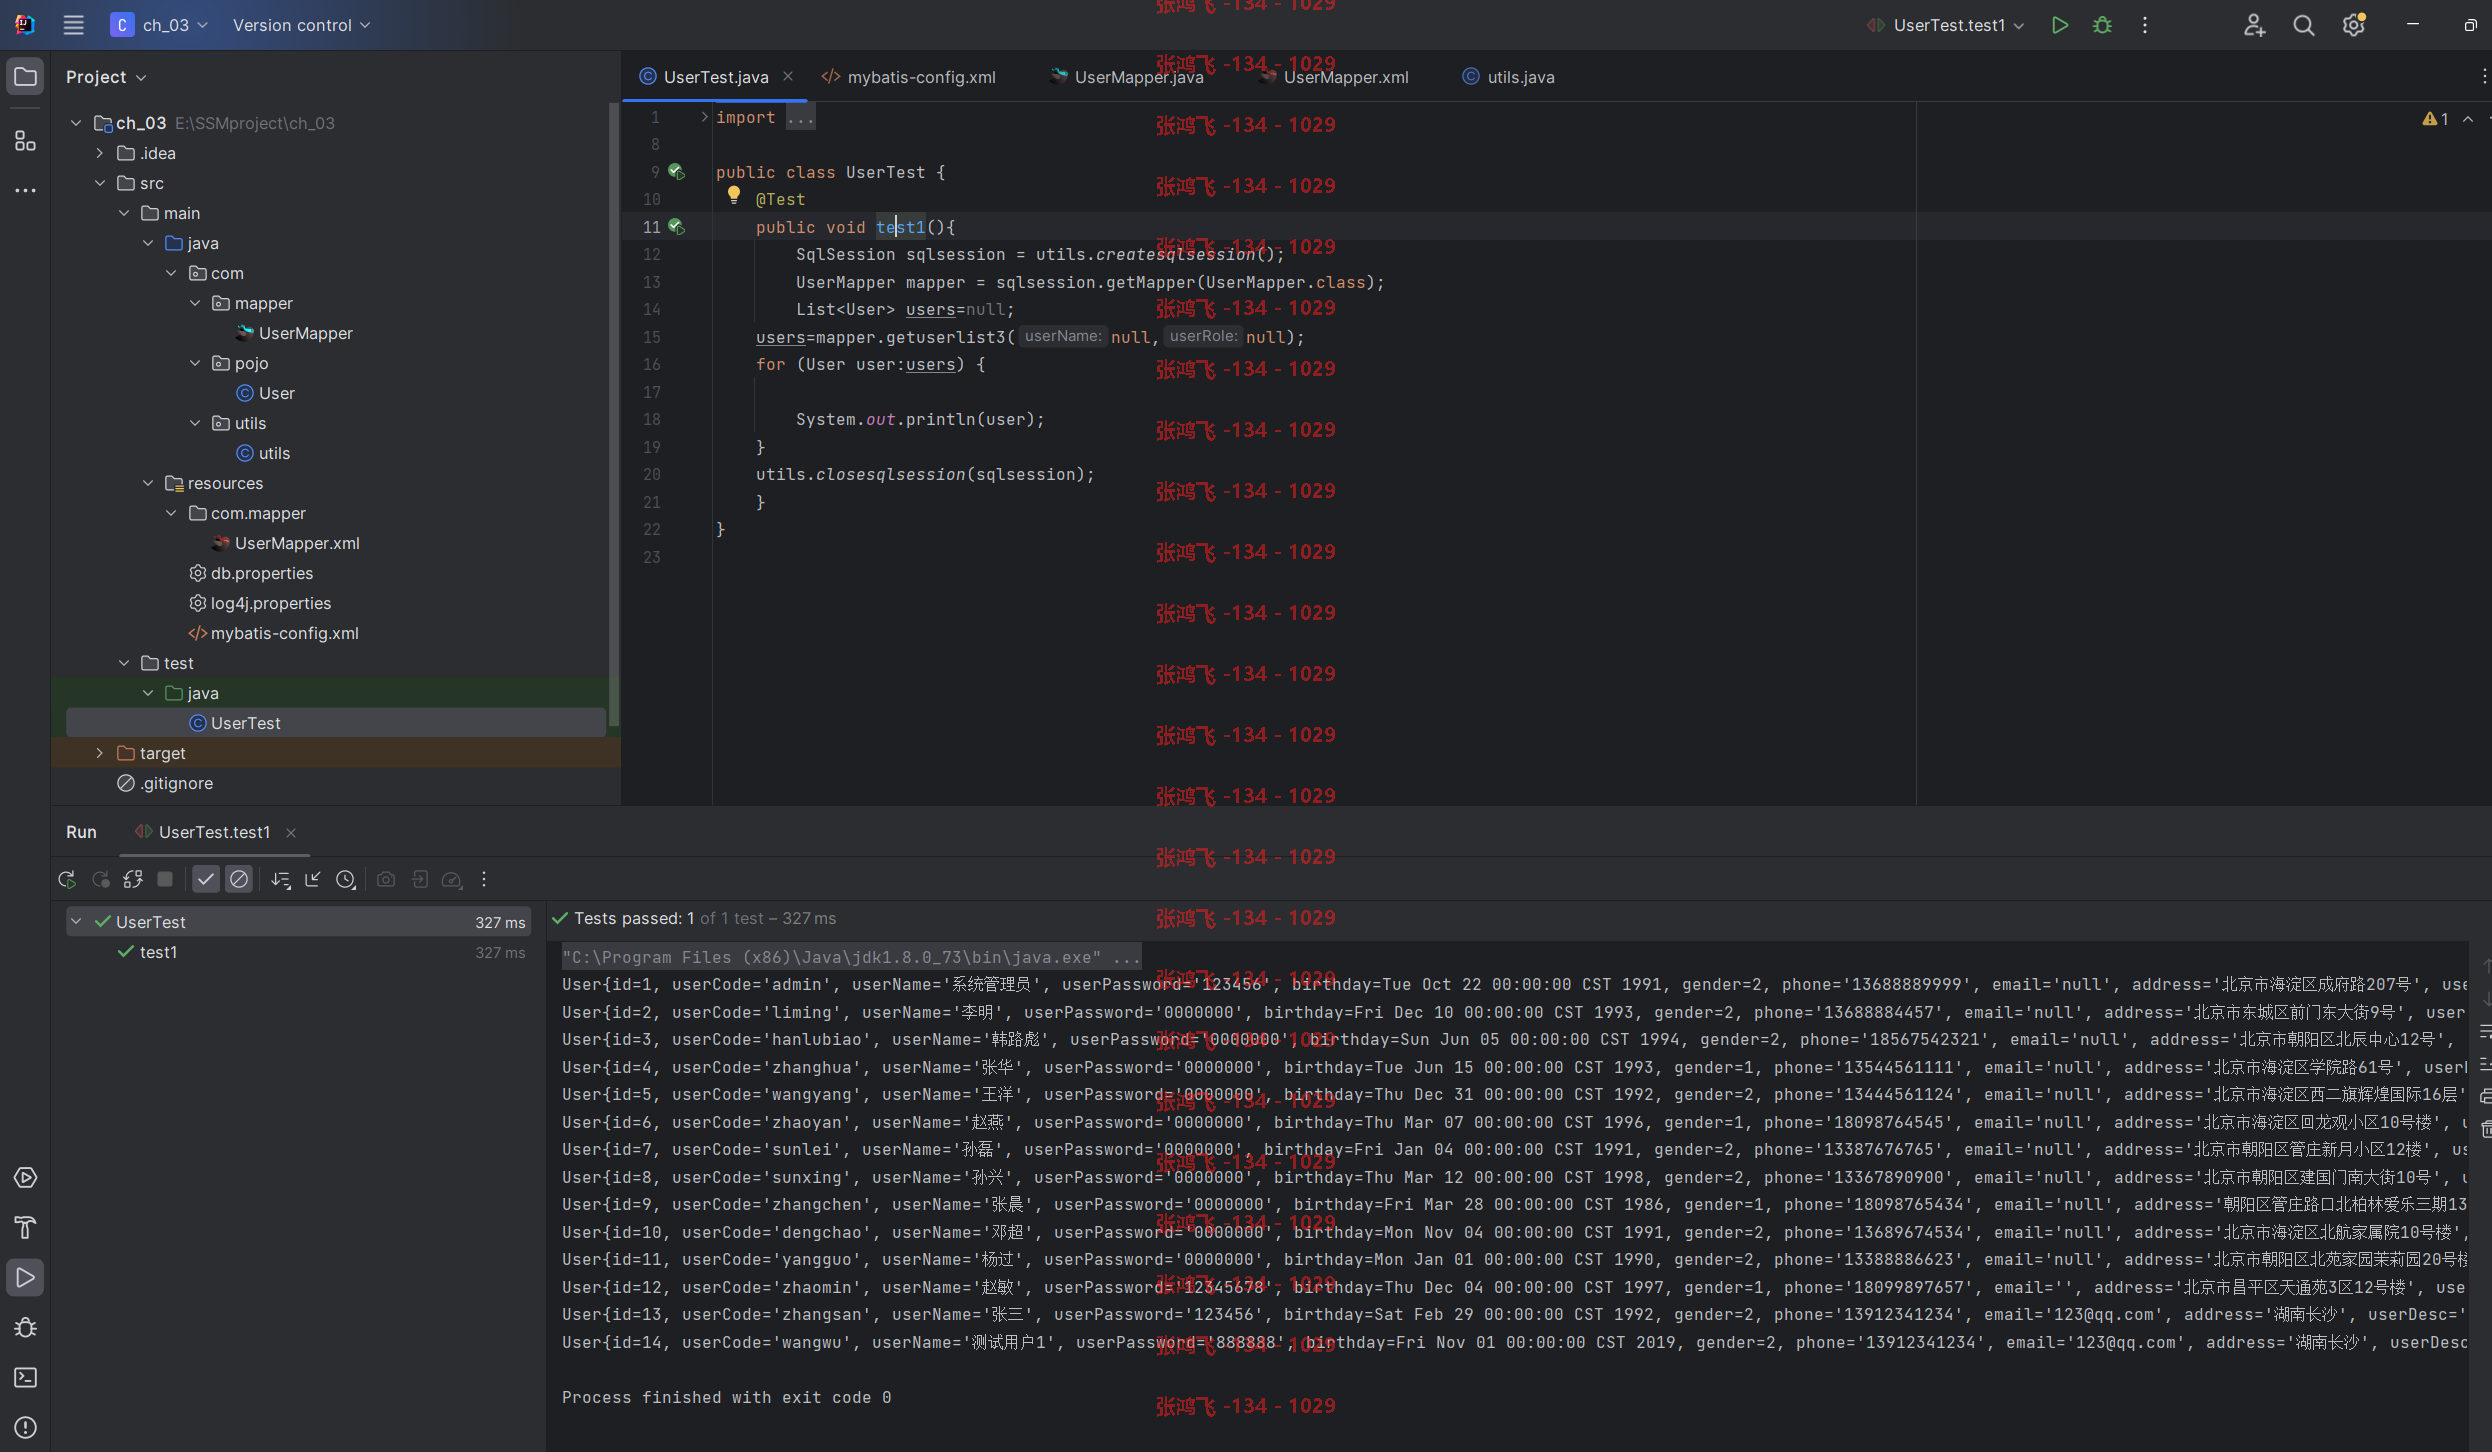Toggle auto-test rerun icon in Run panel
This screenshot has width=2492, height=1452.
(x=133, y=880)
